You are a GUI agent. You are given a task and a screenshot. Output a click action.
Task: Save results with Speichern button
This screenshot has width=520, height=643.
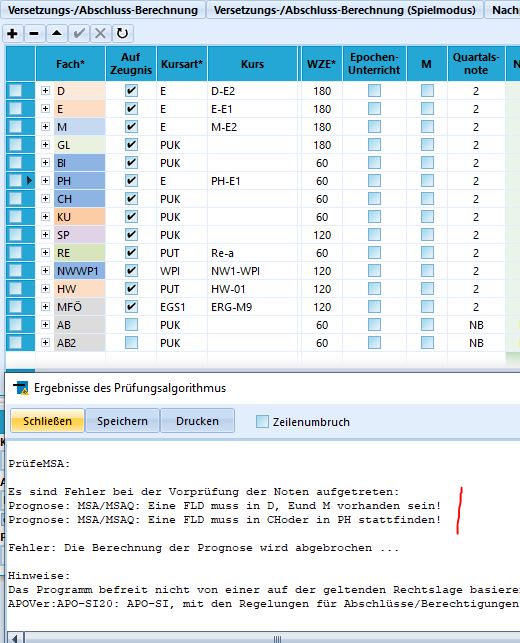pos(122,421)
